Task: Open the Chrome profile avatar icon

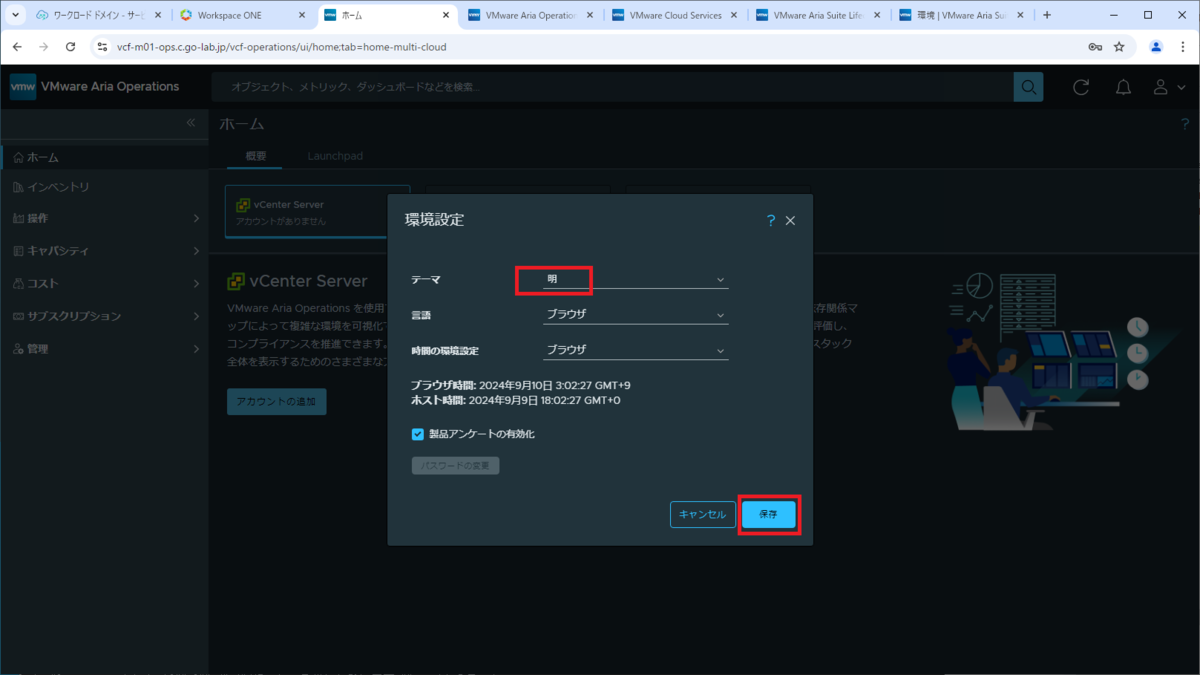Action: point(1156,47)
